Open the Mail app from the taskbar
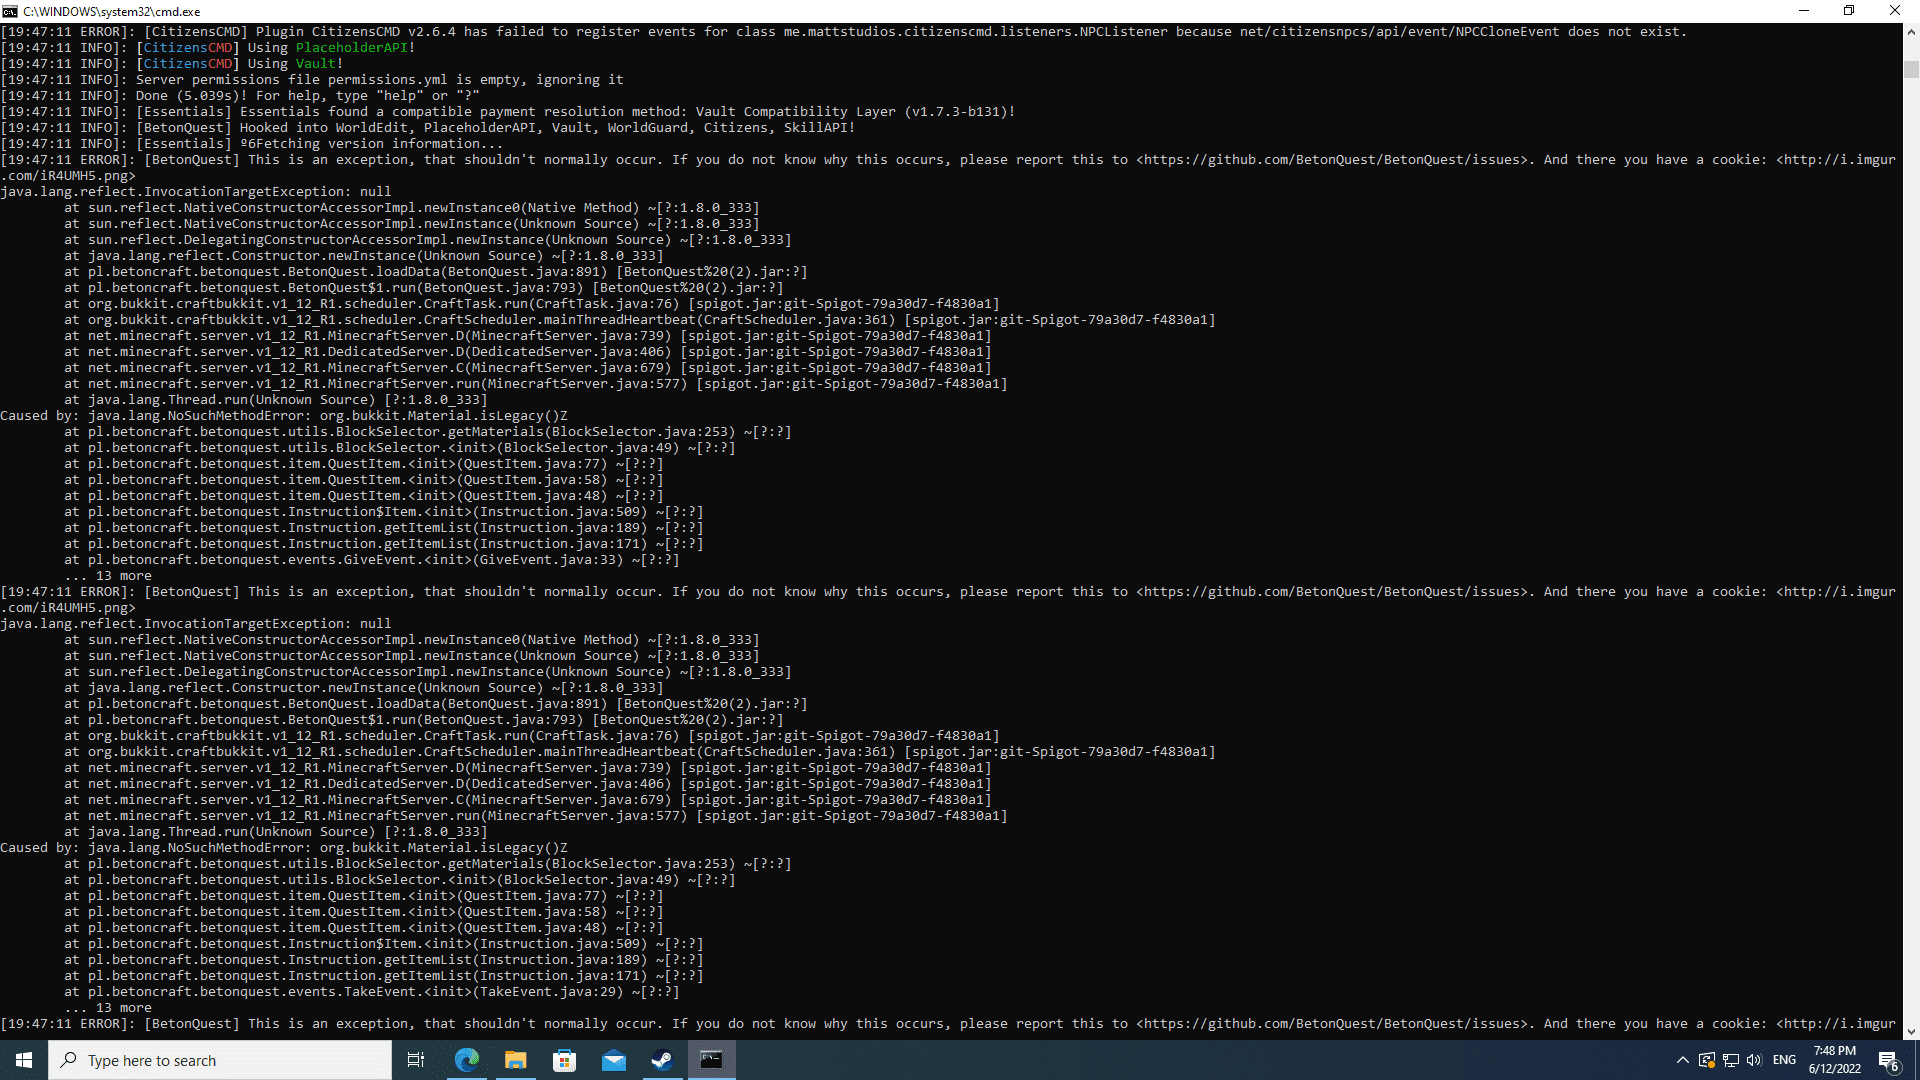1920x1080 pixels. click(614, 1060)
